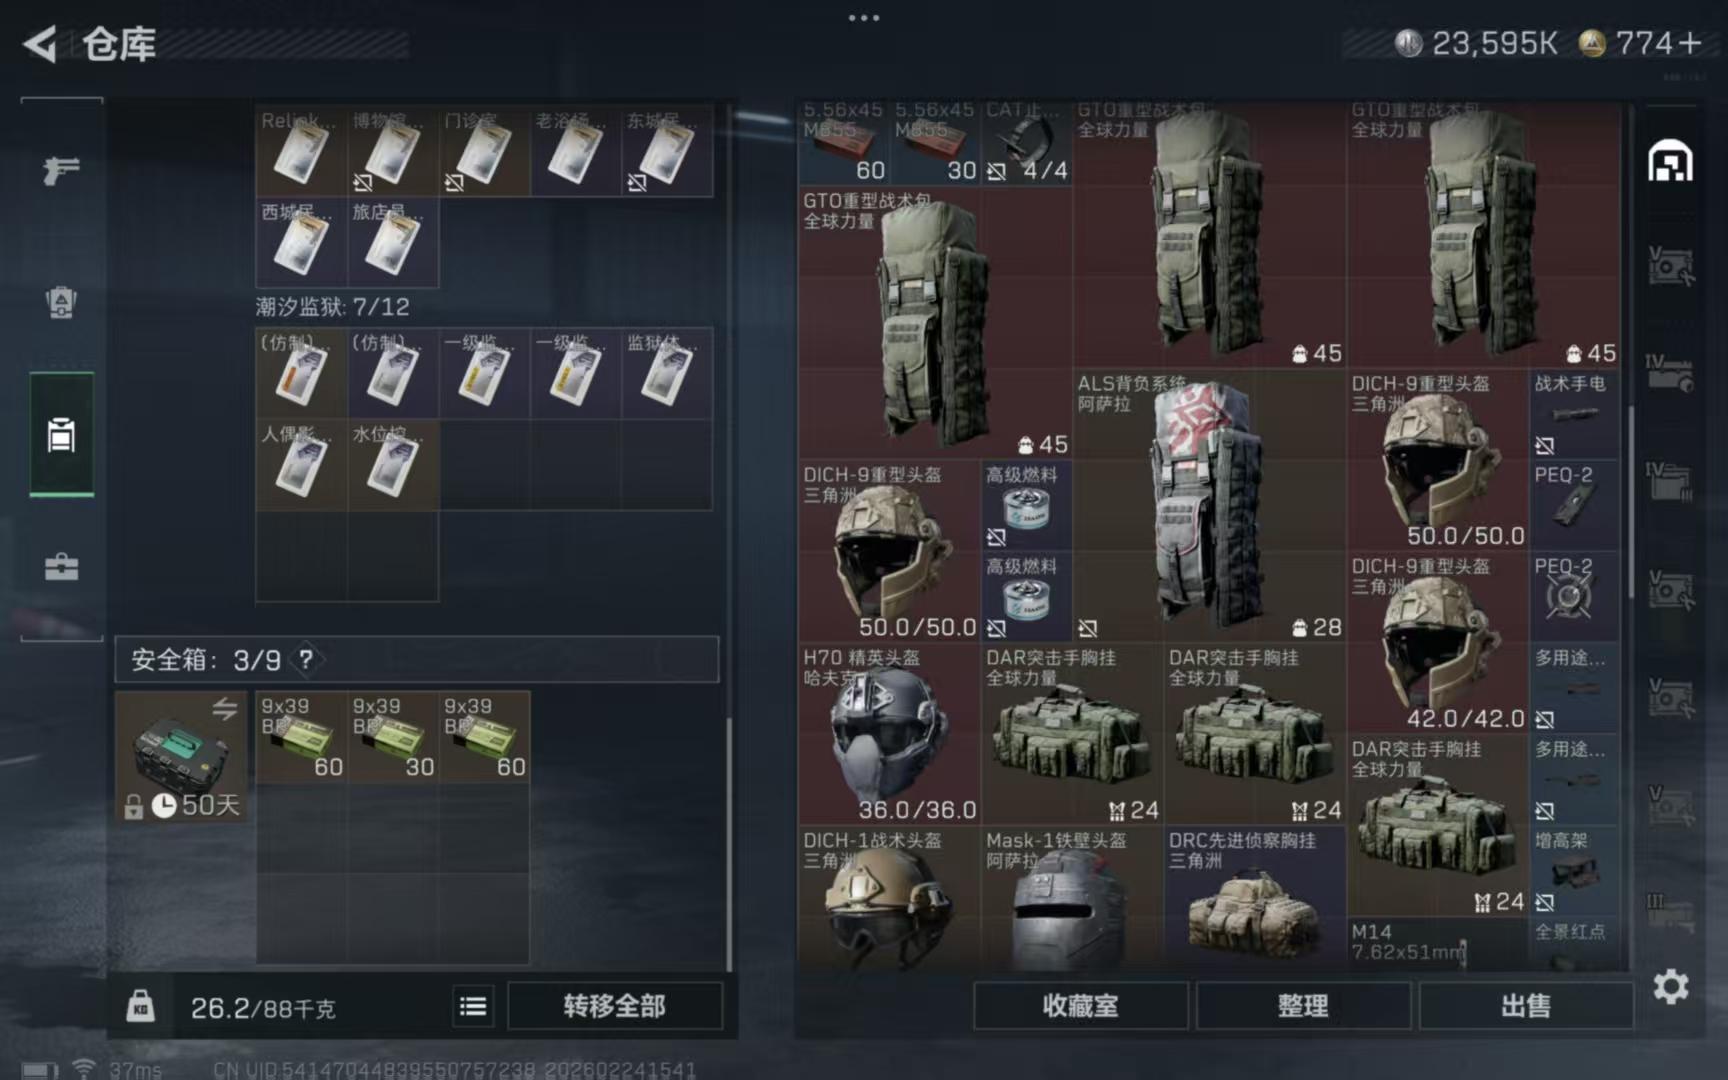Choose the IV-tier folder filter icon
The image size is (1728, 1080).
[x=1670, y=480]
